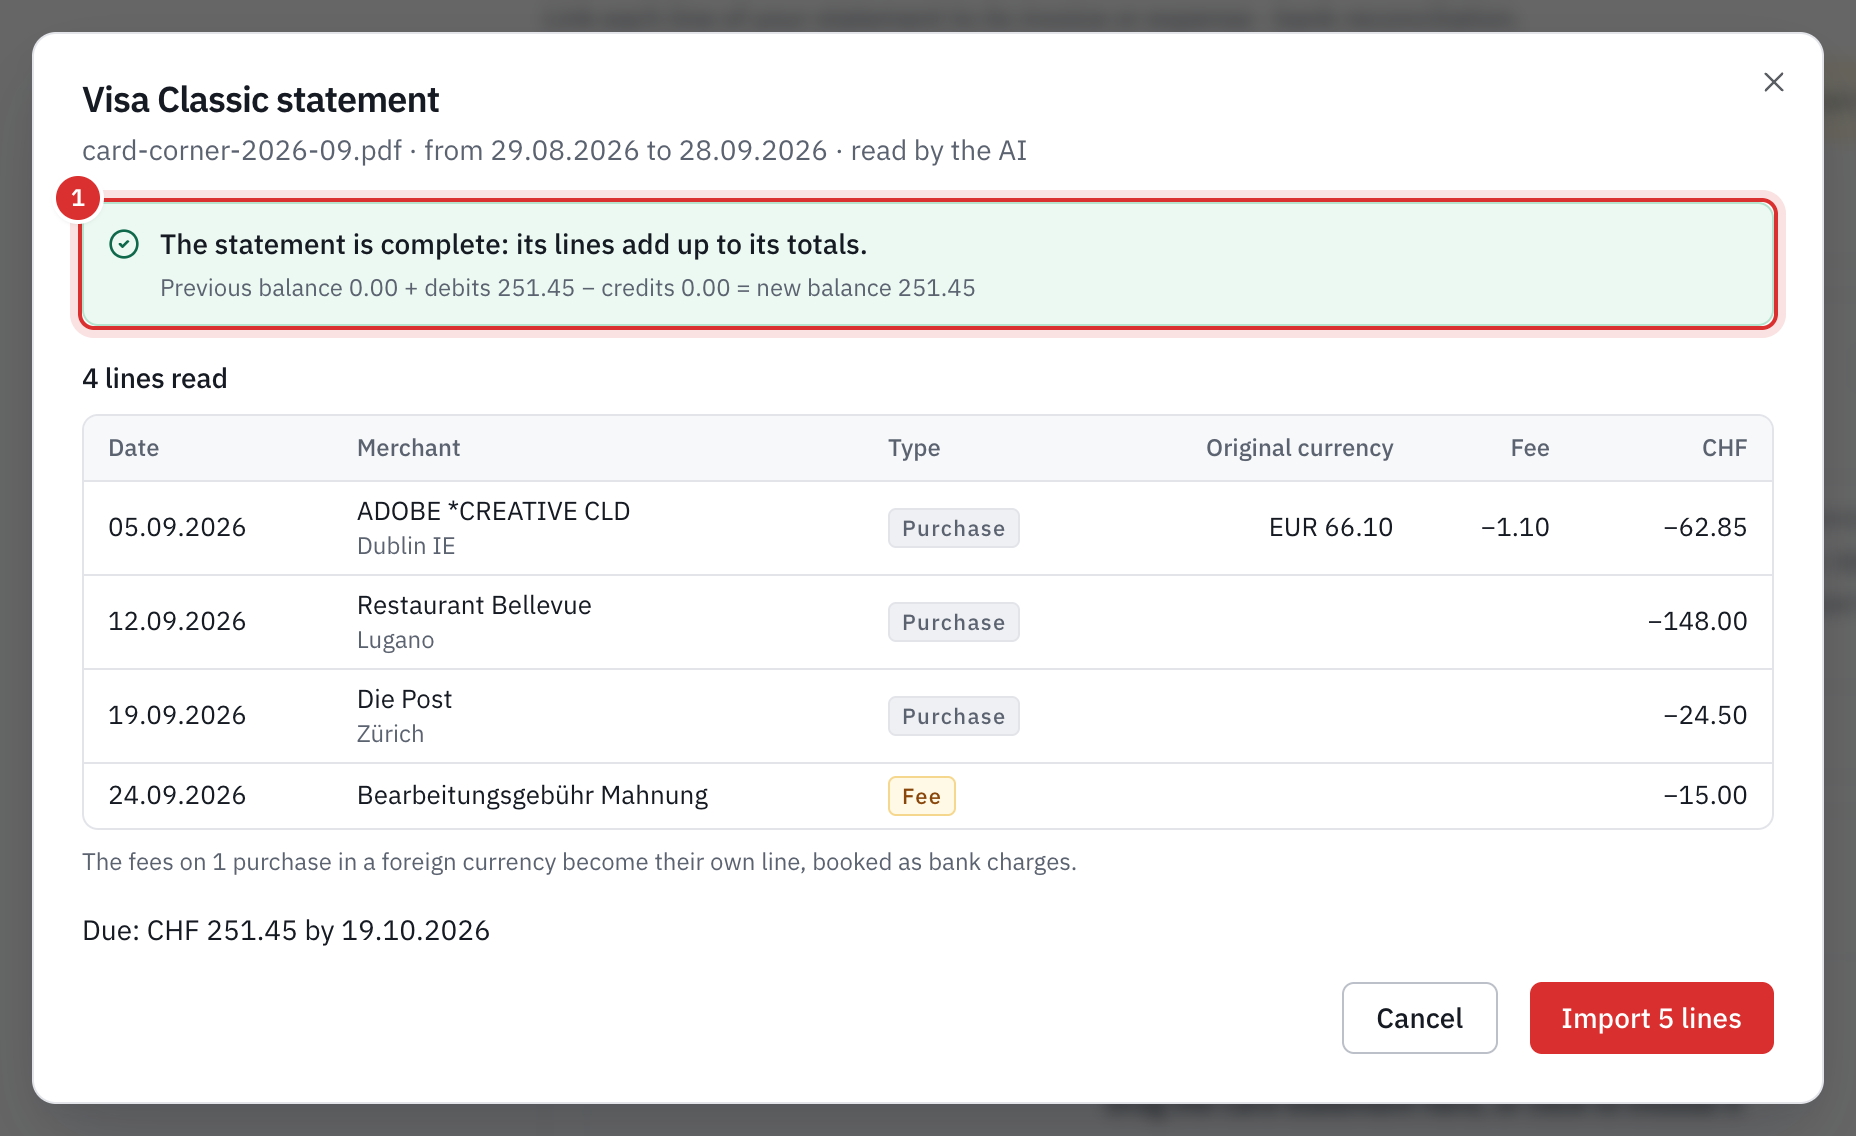Click the Date column header
Viewport: 1856px width, 1136px height.
pos(134,448)
